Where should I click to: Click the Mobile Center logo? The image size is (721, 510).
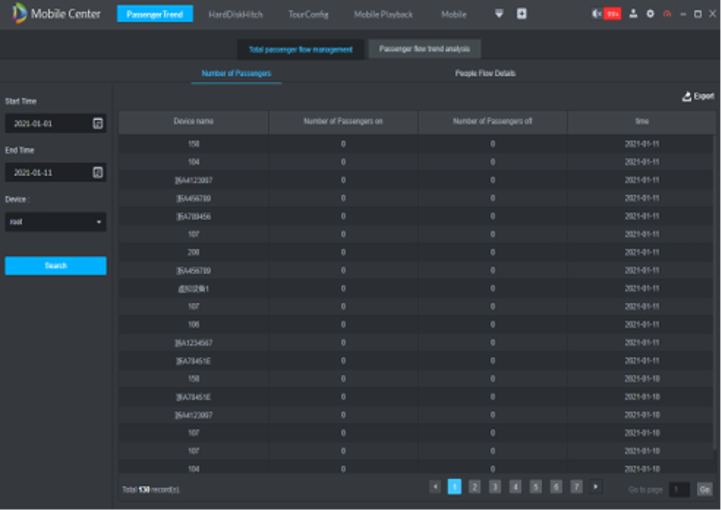click(19, 14)
